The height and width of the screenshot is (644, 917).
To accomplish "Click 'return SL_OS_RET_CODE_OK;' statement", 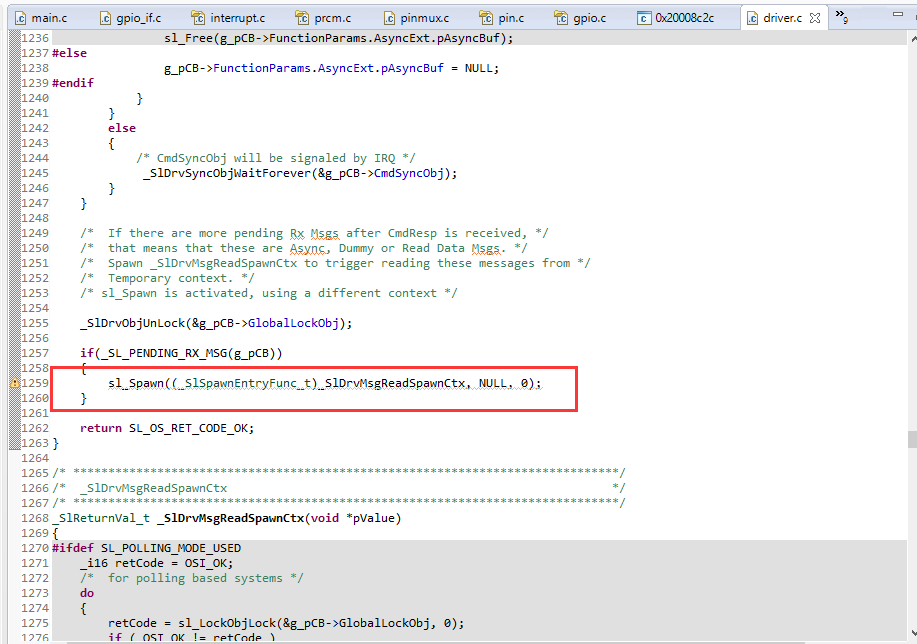I will [167, 428].
